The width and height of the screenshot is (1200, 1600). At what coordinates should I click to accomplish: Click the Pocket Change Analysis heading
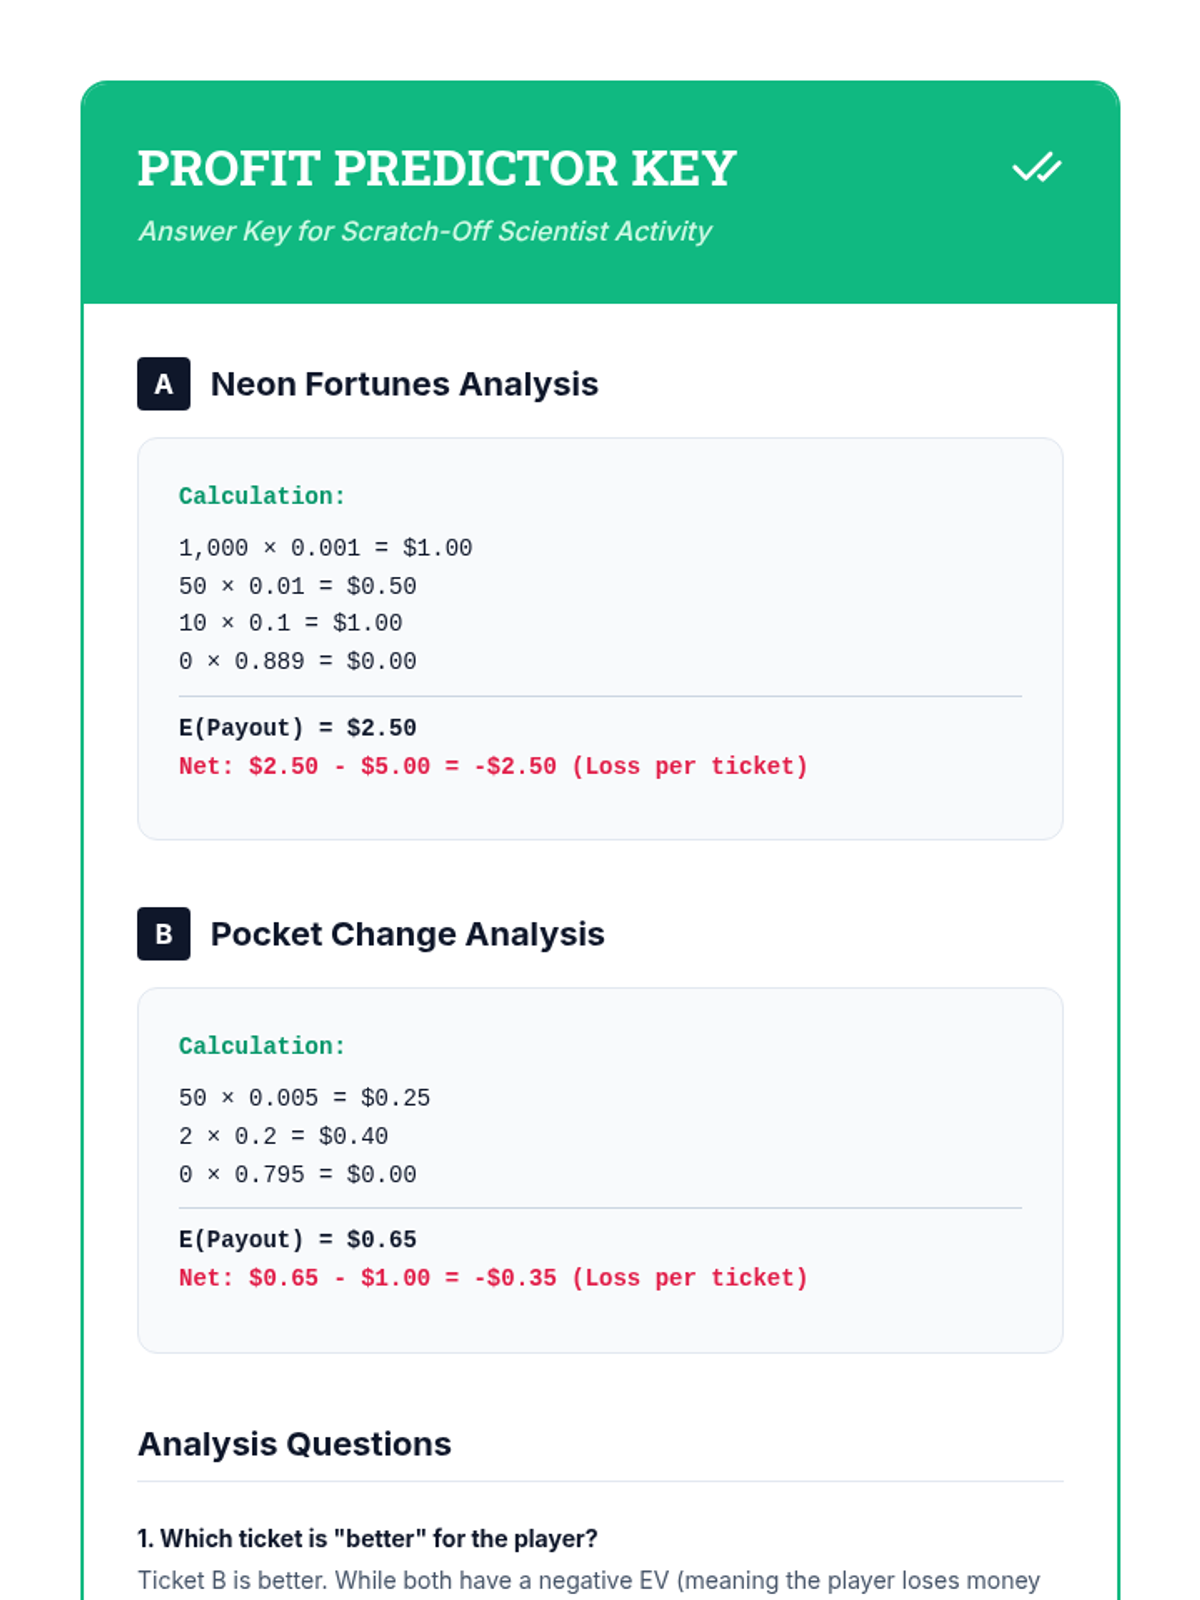[407, 934]
